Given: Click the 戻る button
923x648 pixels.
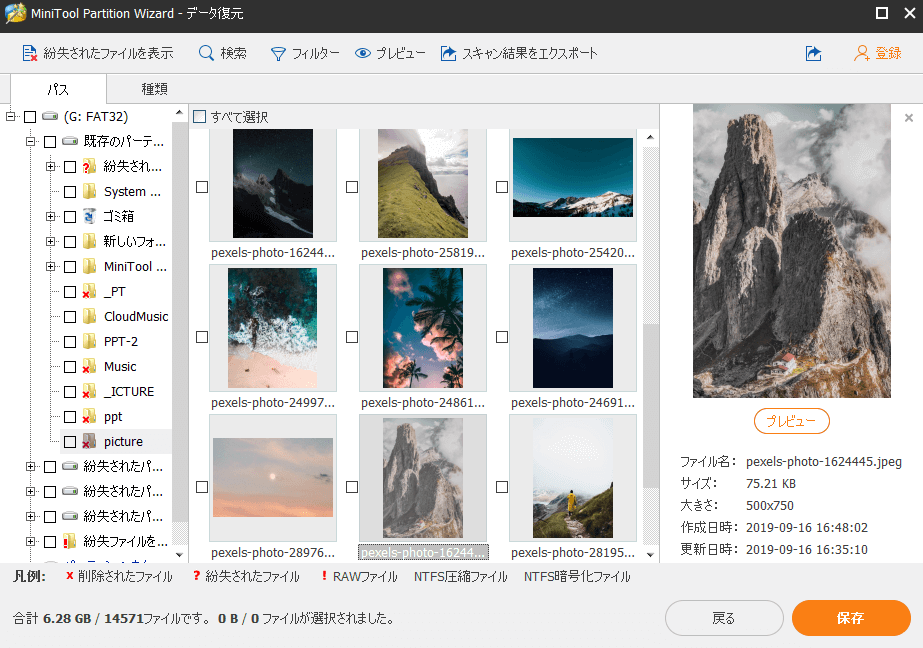Looking at the screenshot, I should point(724,618).
